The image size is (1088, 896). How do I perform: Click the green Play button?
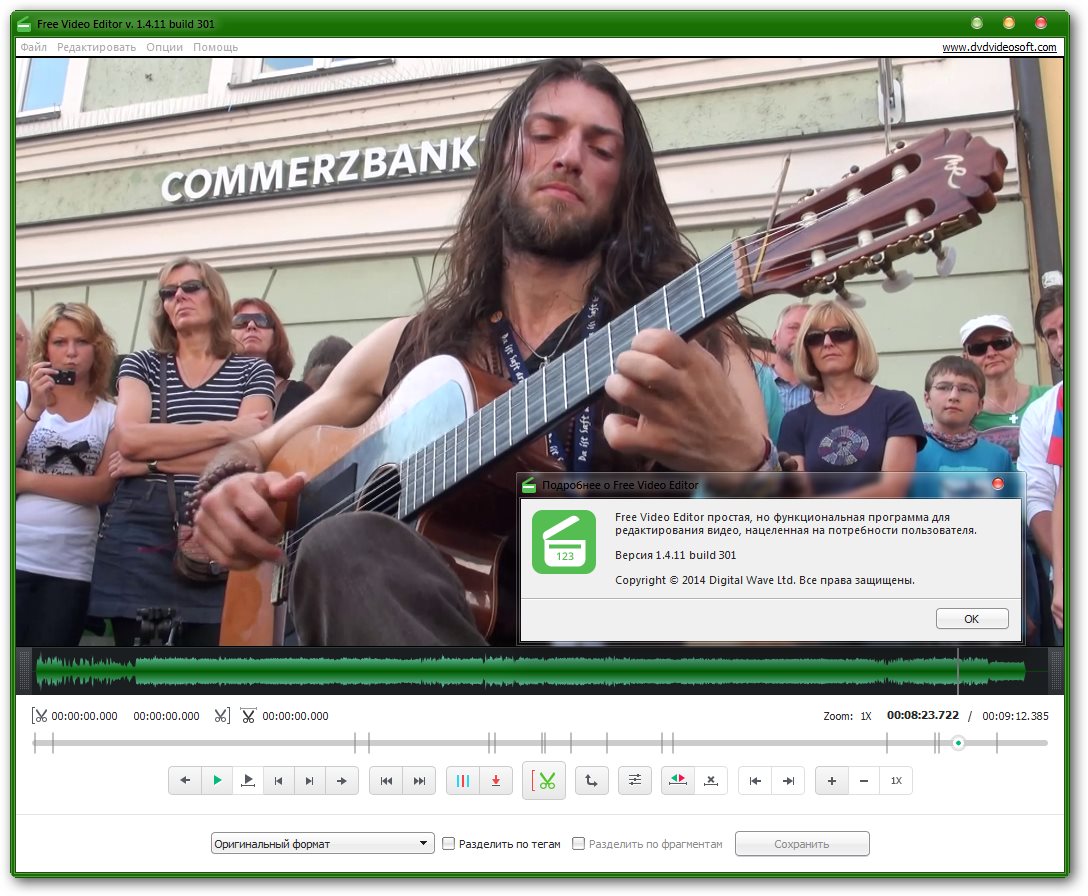coord(217,781)
